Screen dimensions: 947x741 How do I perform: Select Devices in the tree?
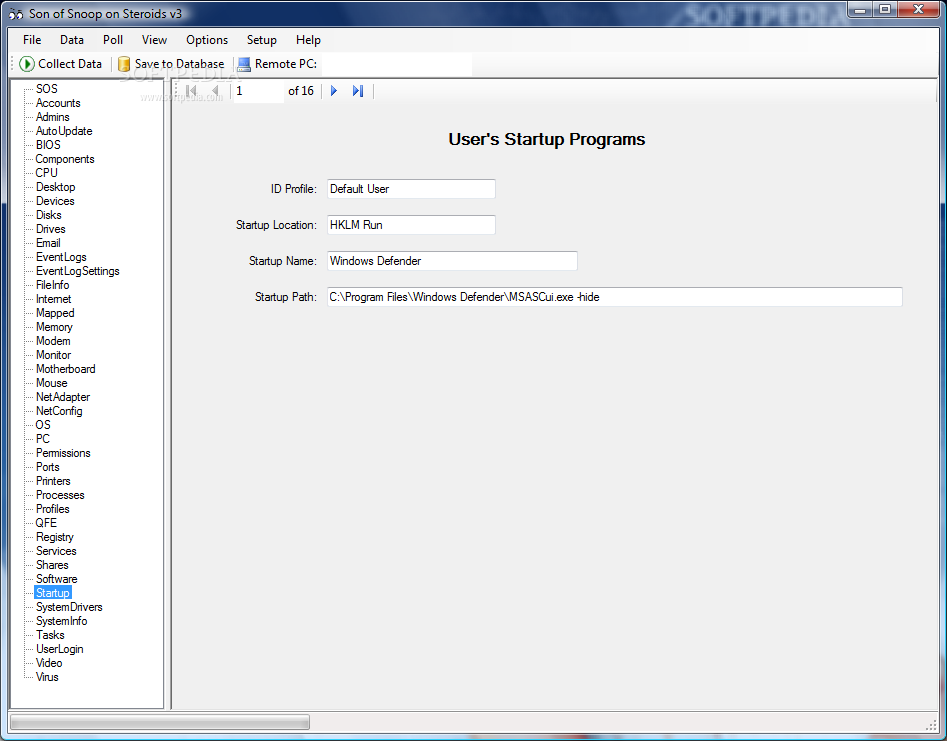tap(55, 201)
